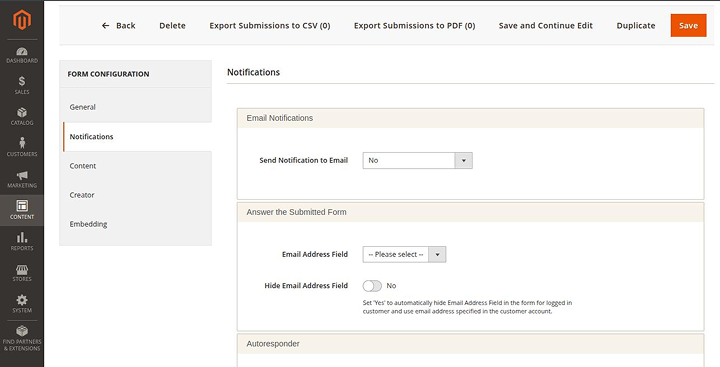Open the Stores storefront icon
Screen dimensions: 720x367
(22, 269)
